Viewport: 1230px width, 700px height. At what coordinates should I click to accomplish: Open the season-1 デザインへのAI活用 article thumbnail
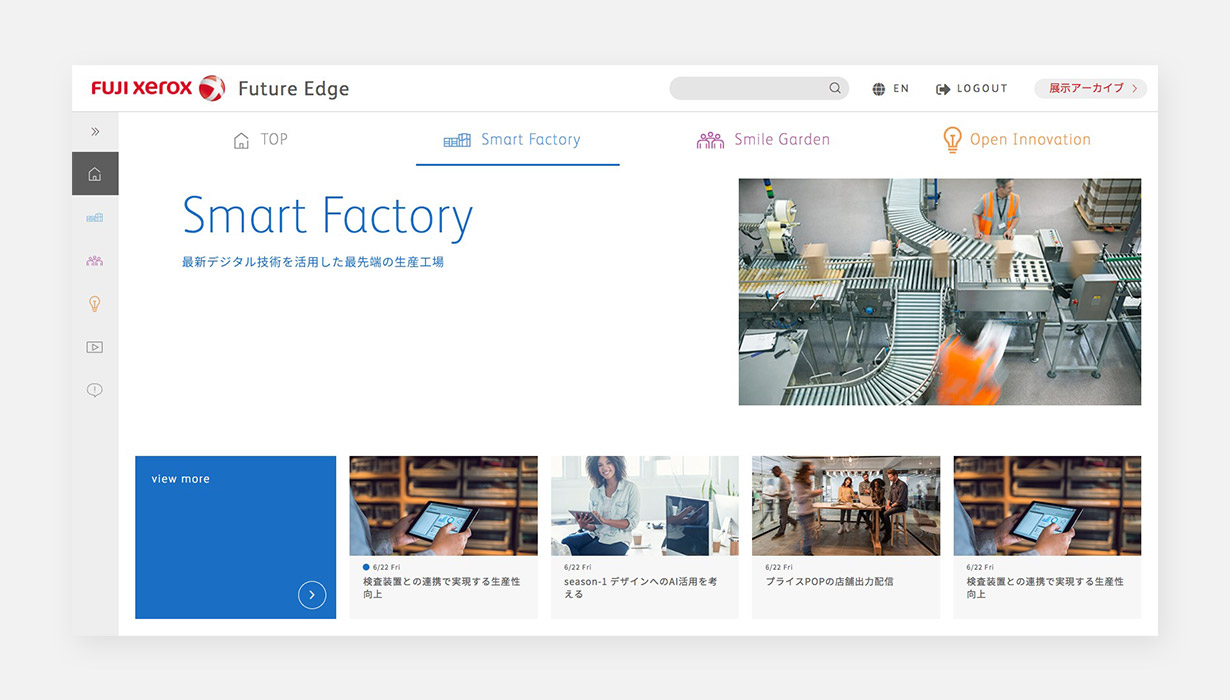coord(644,505)
